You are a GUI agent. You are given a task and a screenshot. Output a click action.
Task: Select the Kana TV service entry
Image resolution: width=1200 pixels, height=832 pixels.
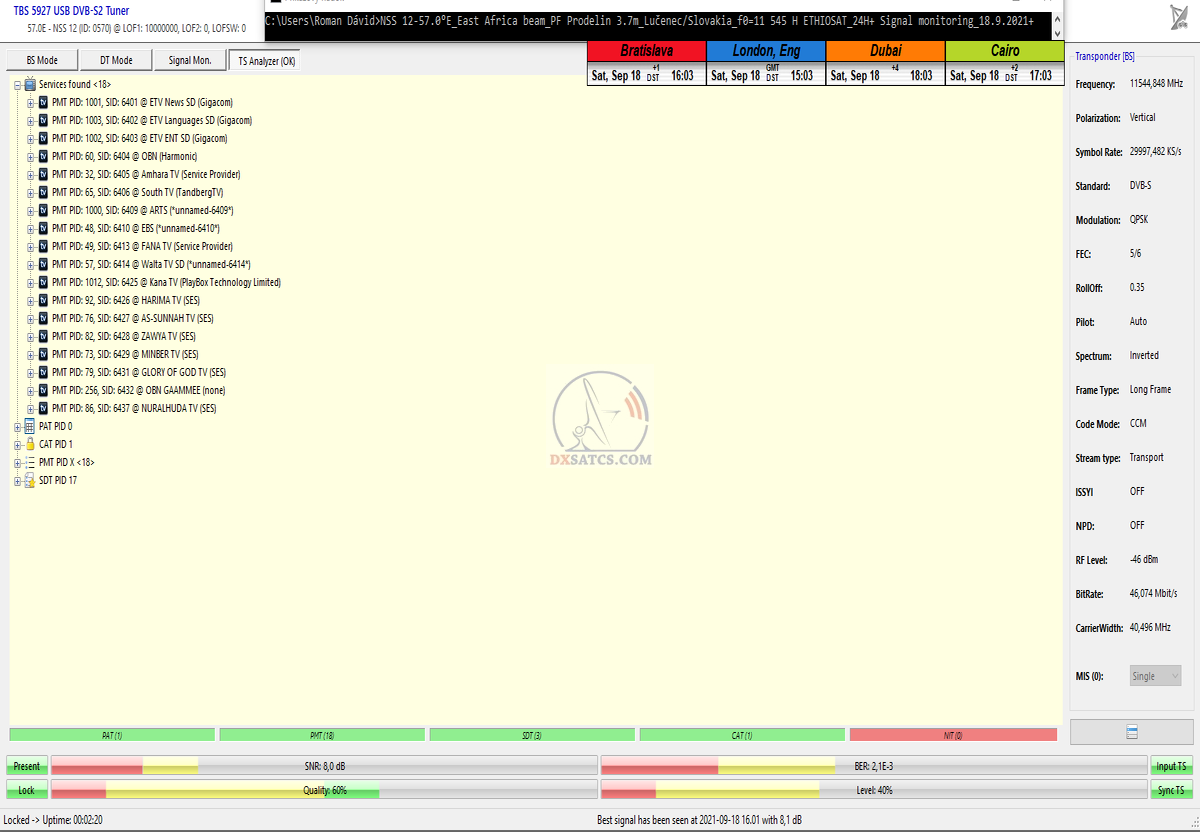point(166,282)
